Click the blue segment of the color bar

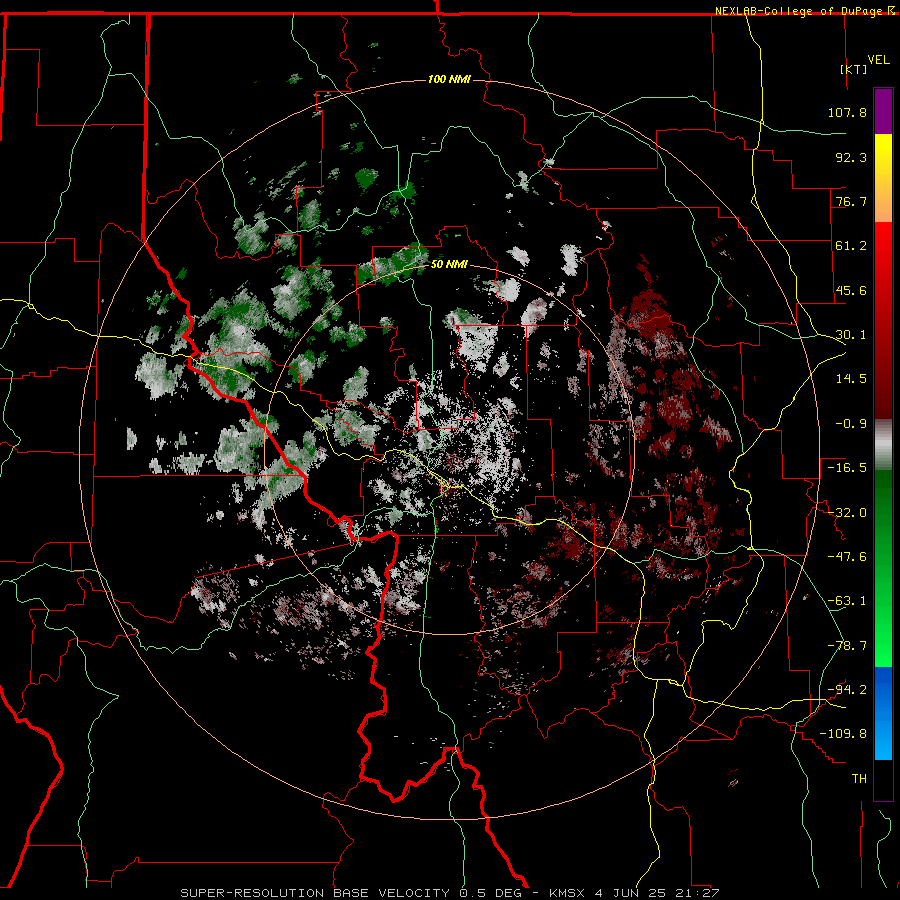[883, 713]
